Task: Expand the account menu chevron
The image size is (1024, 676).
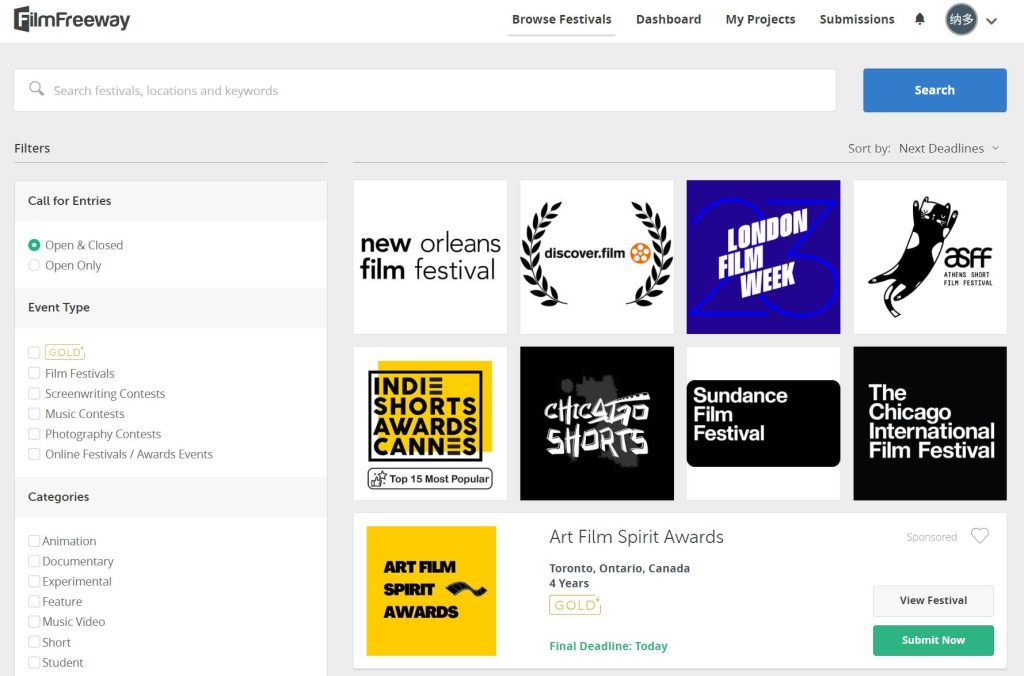Action: [x=991, y=21]
